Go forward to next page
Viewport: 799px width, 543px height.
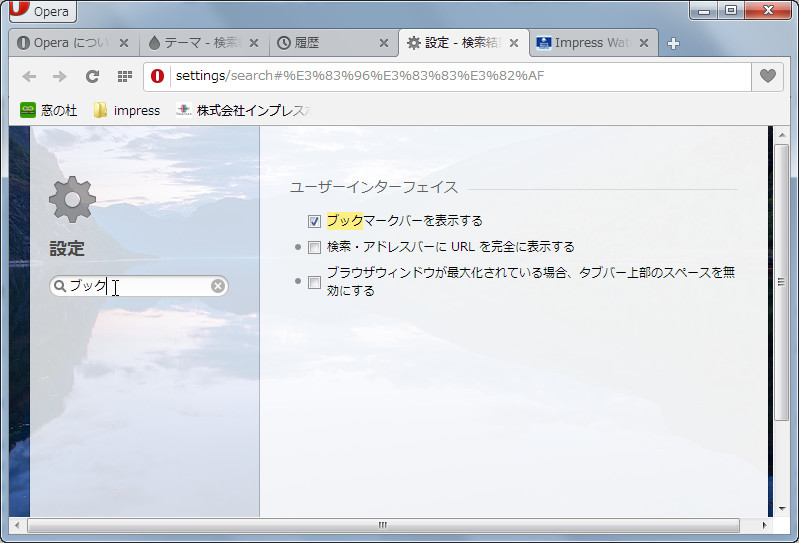[x=60, y=76]
